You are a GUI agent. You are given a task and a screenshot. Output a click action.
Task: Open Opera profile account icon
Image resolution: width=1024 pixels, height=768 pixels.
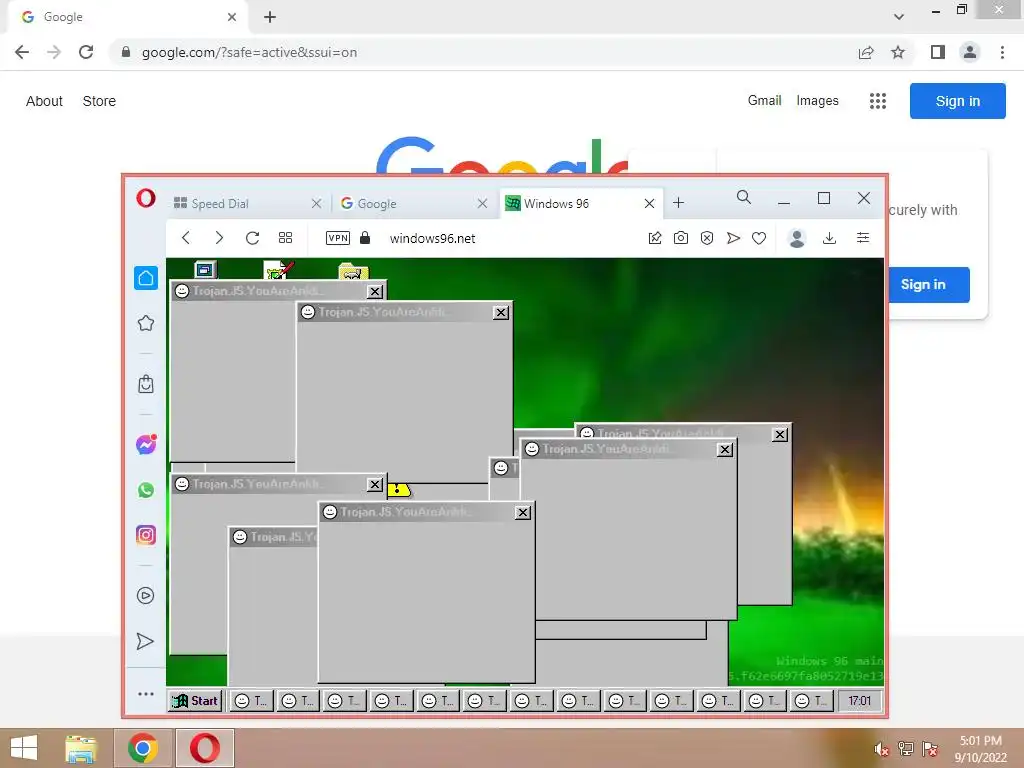tap(797, 238)
